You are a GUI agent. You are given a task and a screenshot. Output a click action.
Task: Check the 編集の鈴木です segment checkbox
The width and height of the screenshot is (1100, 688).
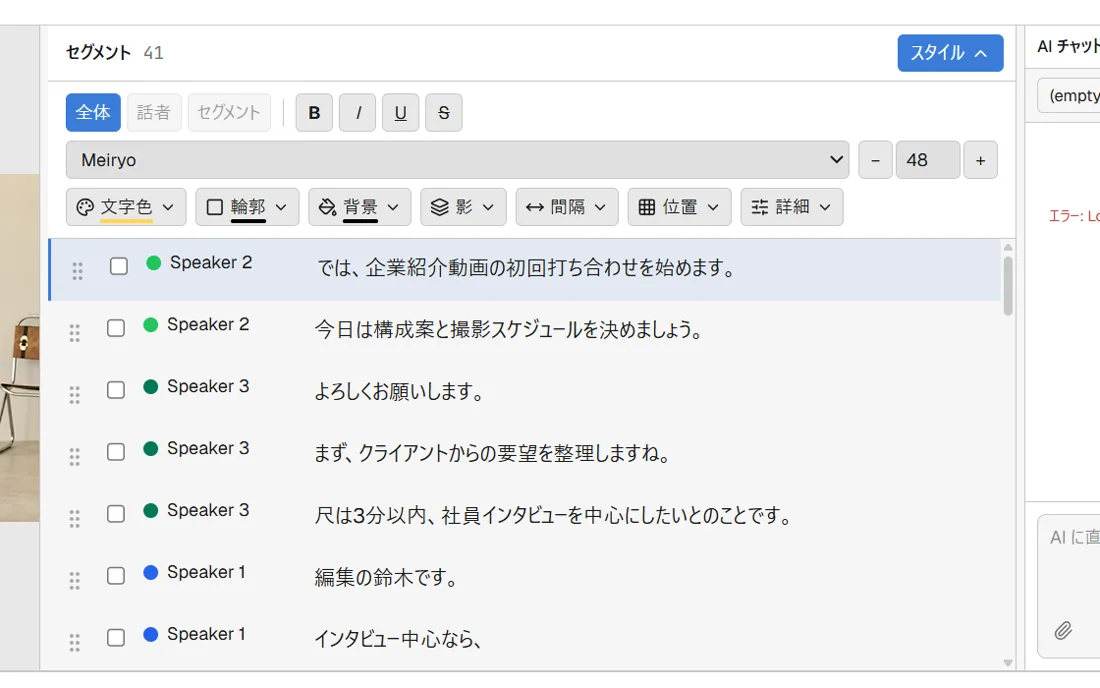tap(116, 576)
